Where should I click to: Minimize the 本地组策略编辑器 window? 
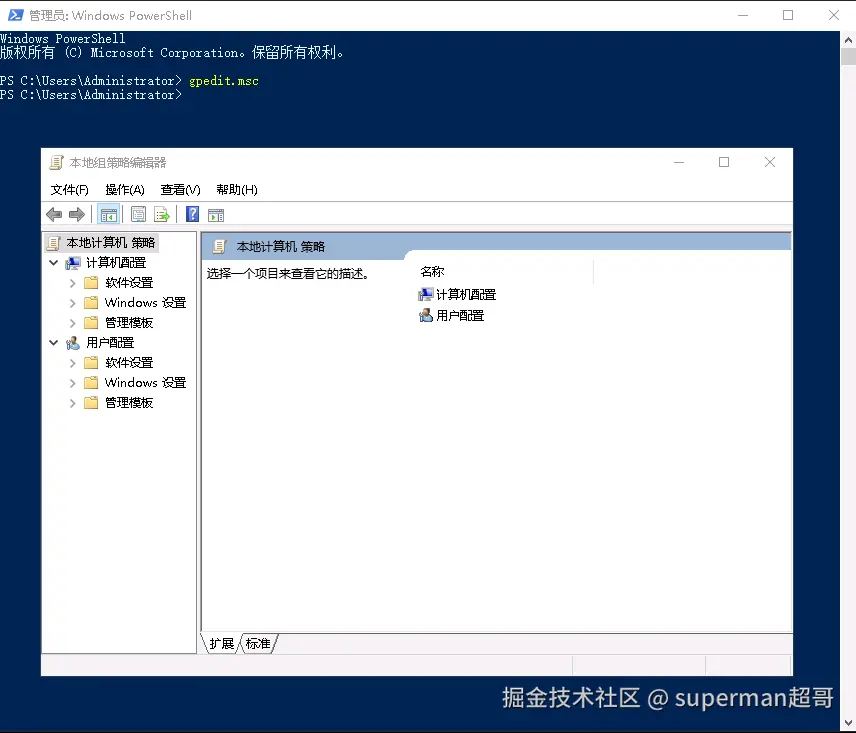pyautogui.click(x=679, y=163)
